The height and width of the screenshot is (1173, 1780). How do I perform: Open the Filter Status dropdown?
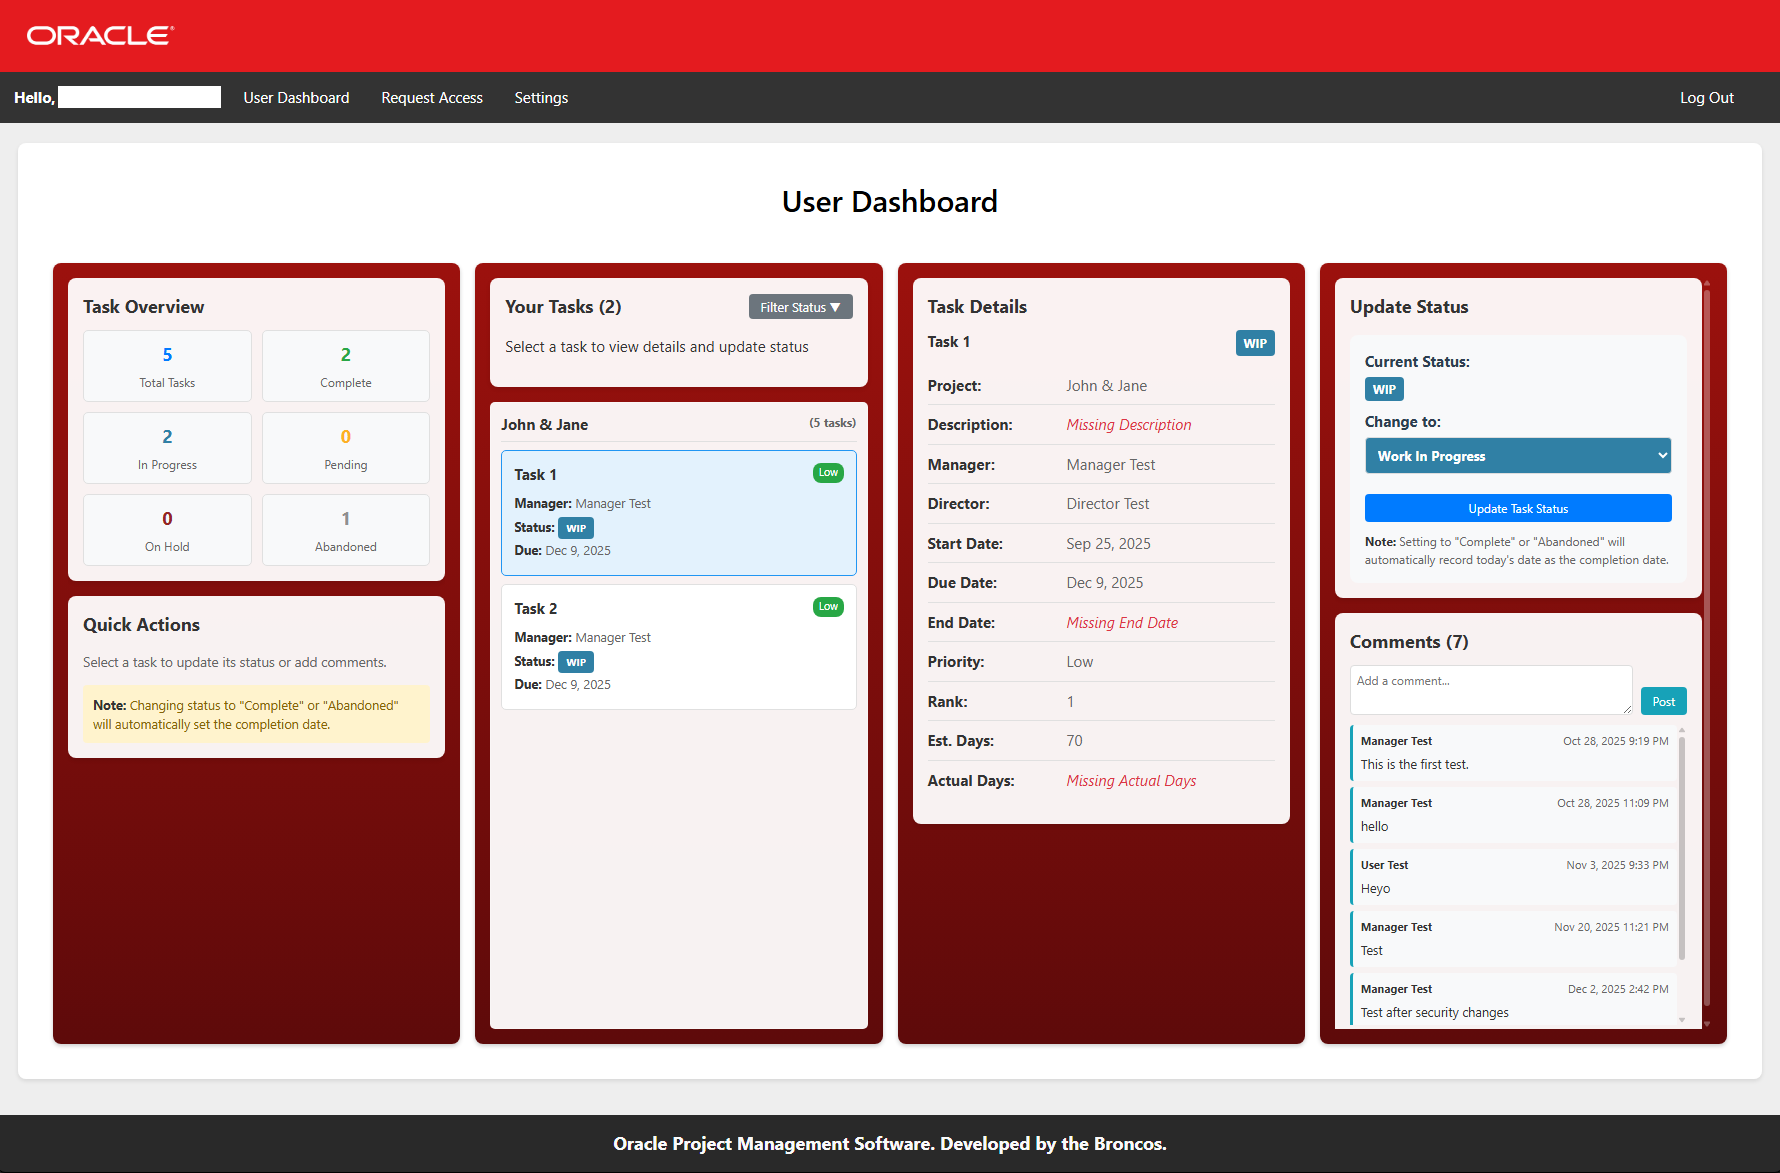pyautogui.click(x=800, y=306)
